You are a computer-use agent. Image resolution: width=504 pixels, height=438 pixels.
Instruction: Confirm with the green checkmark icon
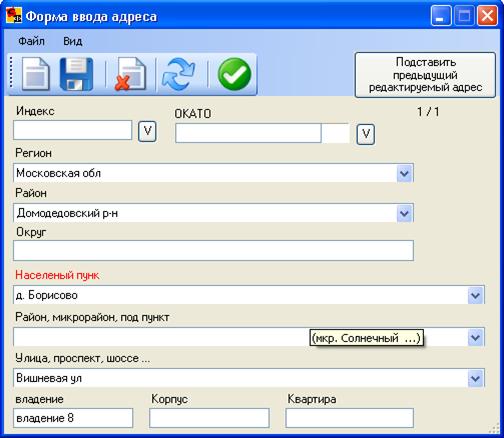234,74
